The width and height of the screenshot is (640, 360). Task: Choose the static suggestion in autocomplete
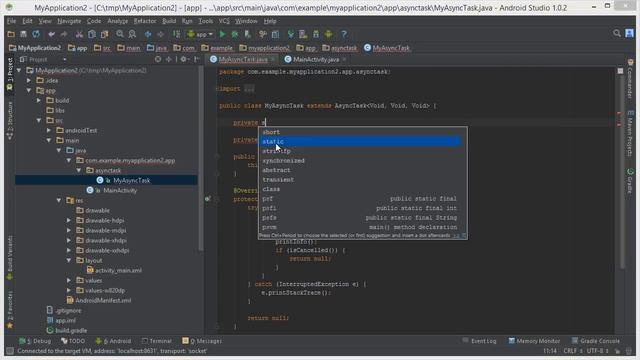point(360,142)
